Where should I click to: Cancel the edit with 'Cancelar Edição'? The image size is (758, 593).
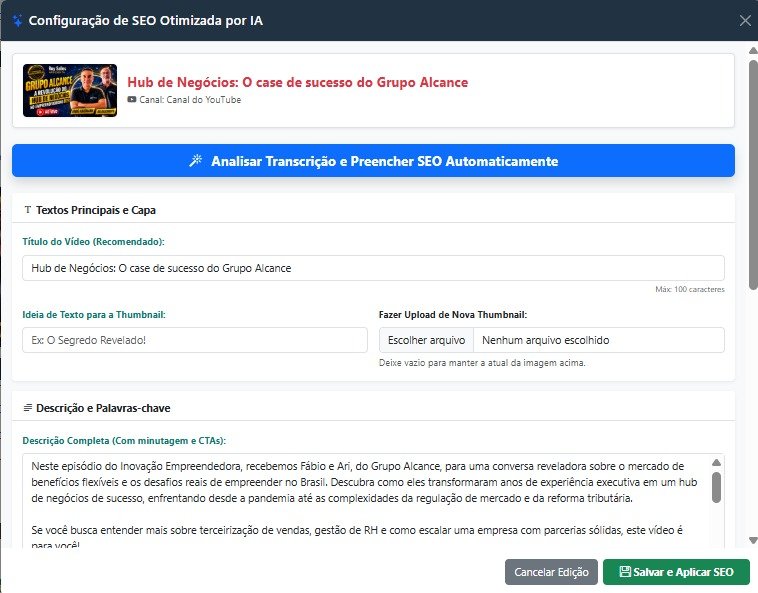coord(551,572)
